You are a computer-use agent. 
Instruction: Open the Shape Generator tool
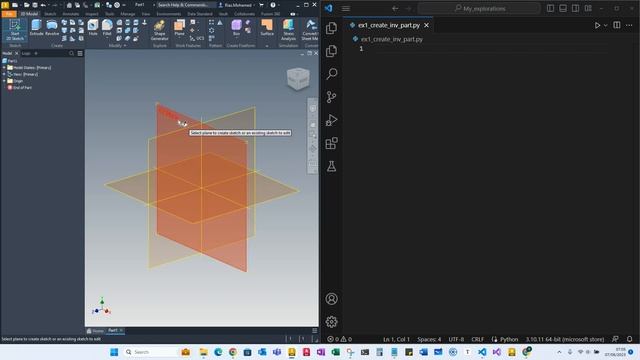(159, 30)
